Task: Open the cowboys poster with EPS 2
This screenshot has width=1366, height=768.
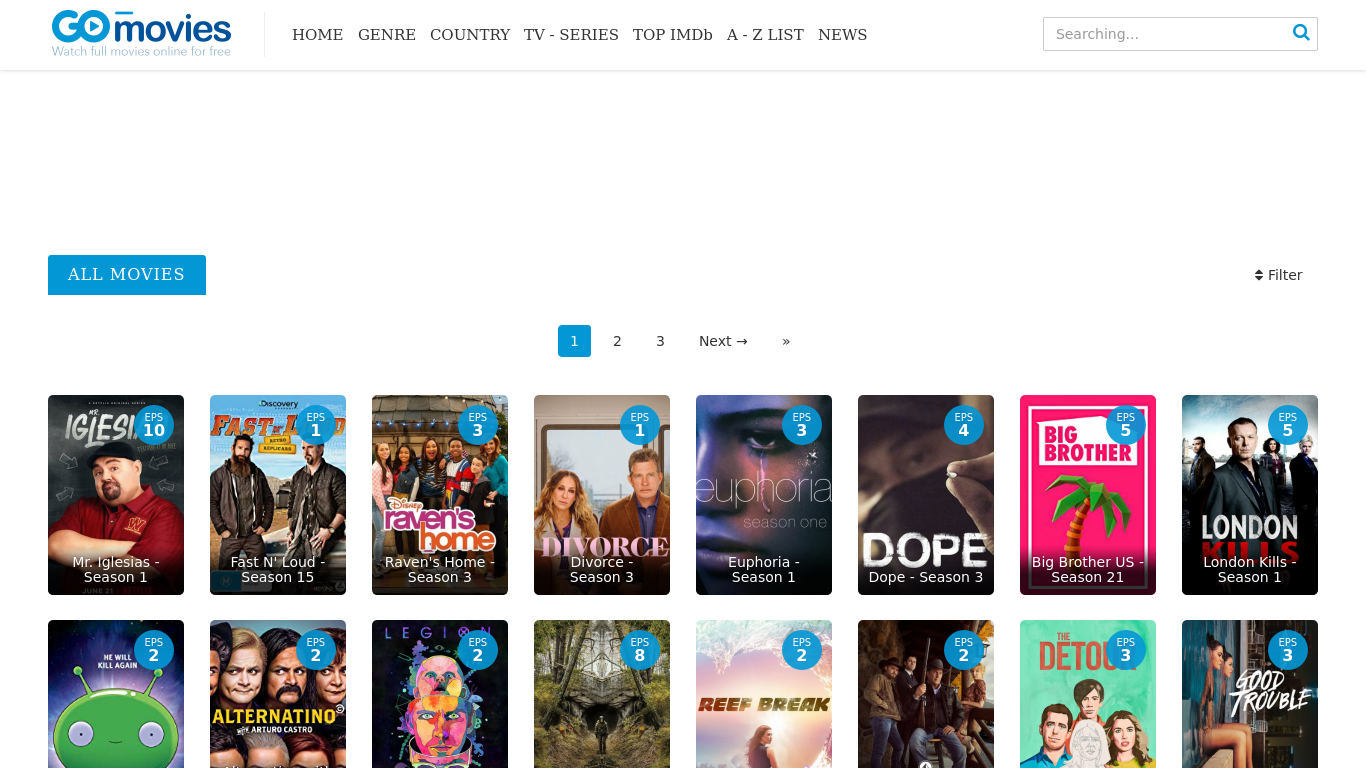Action: (926, 694)
